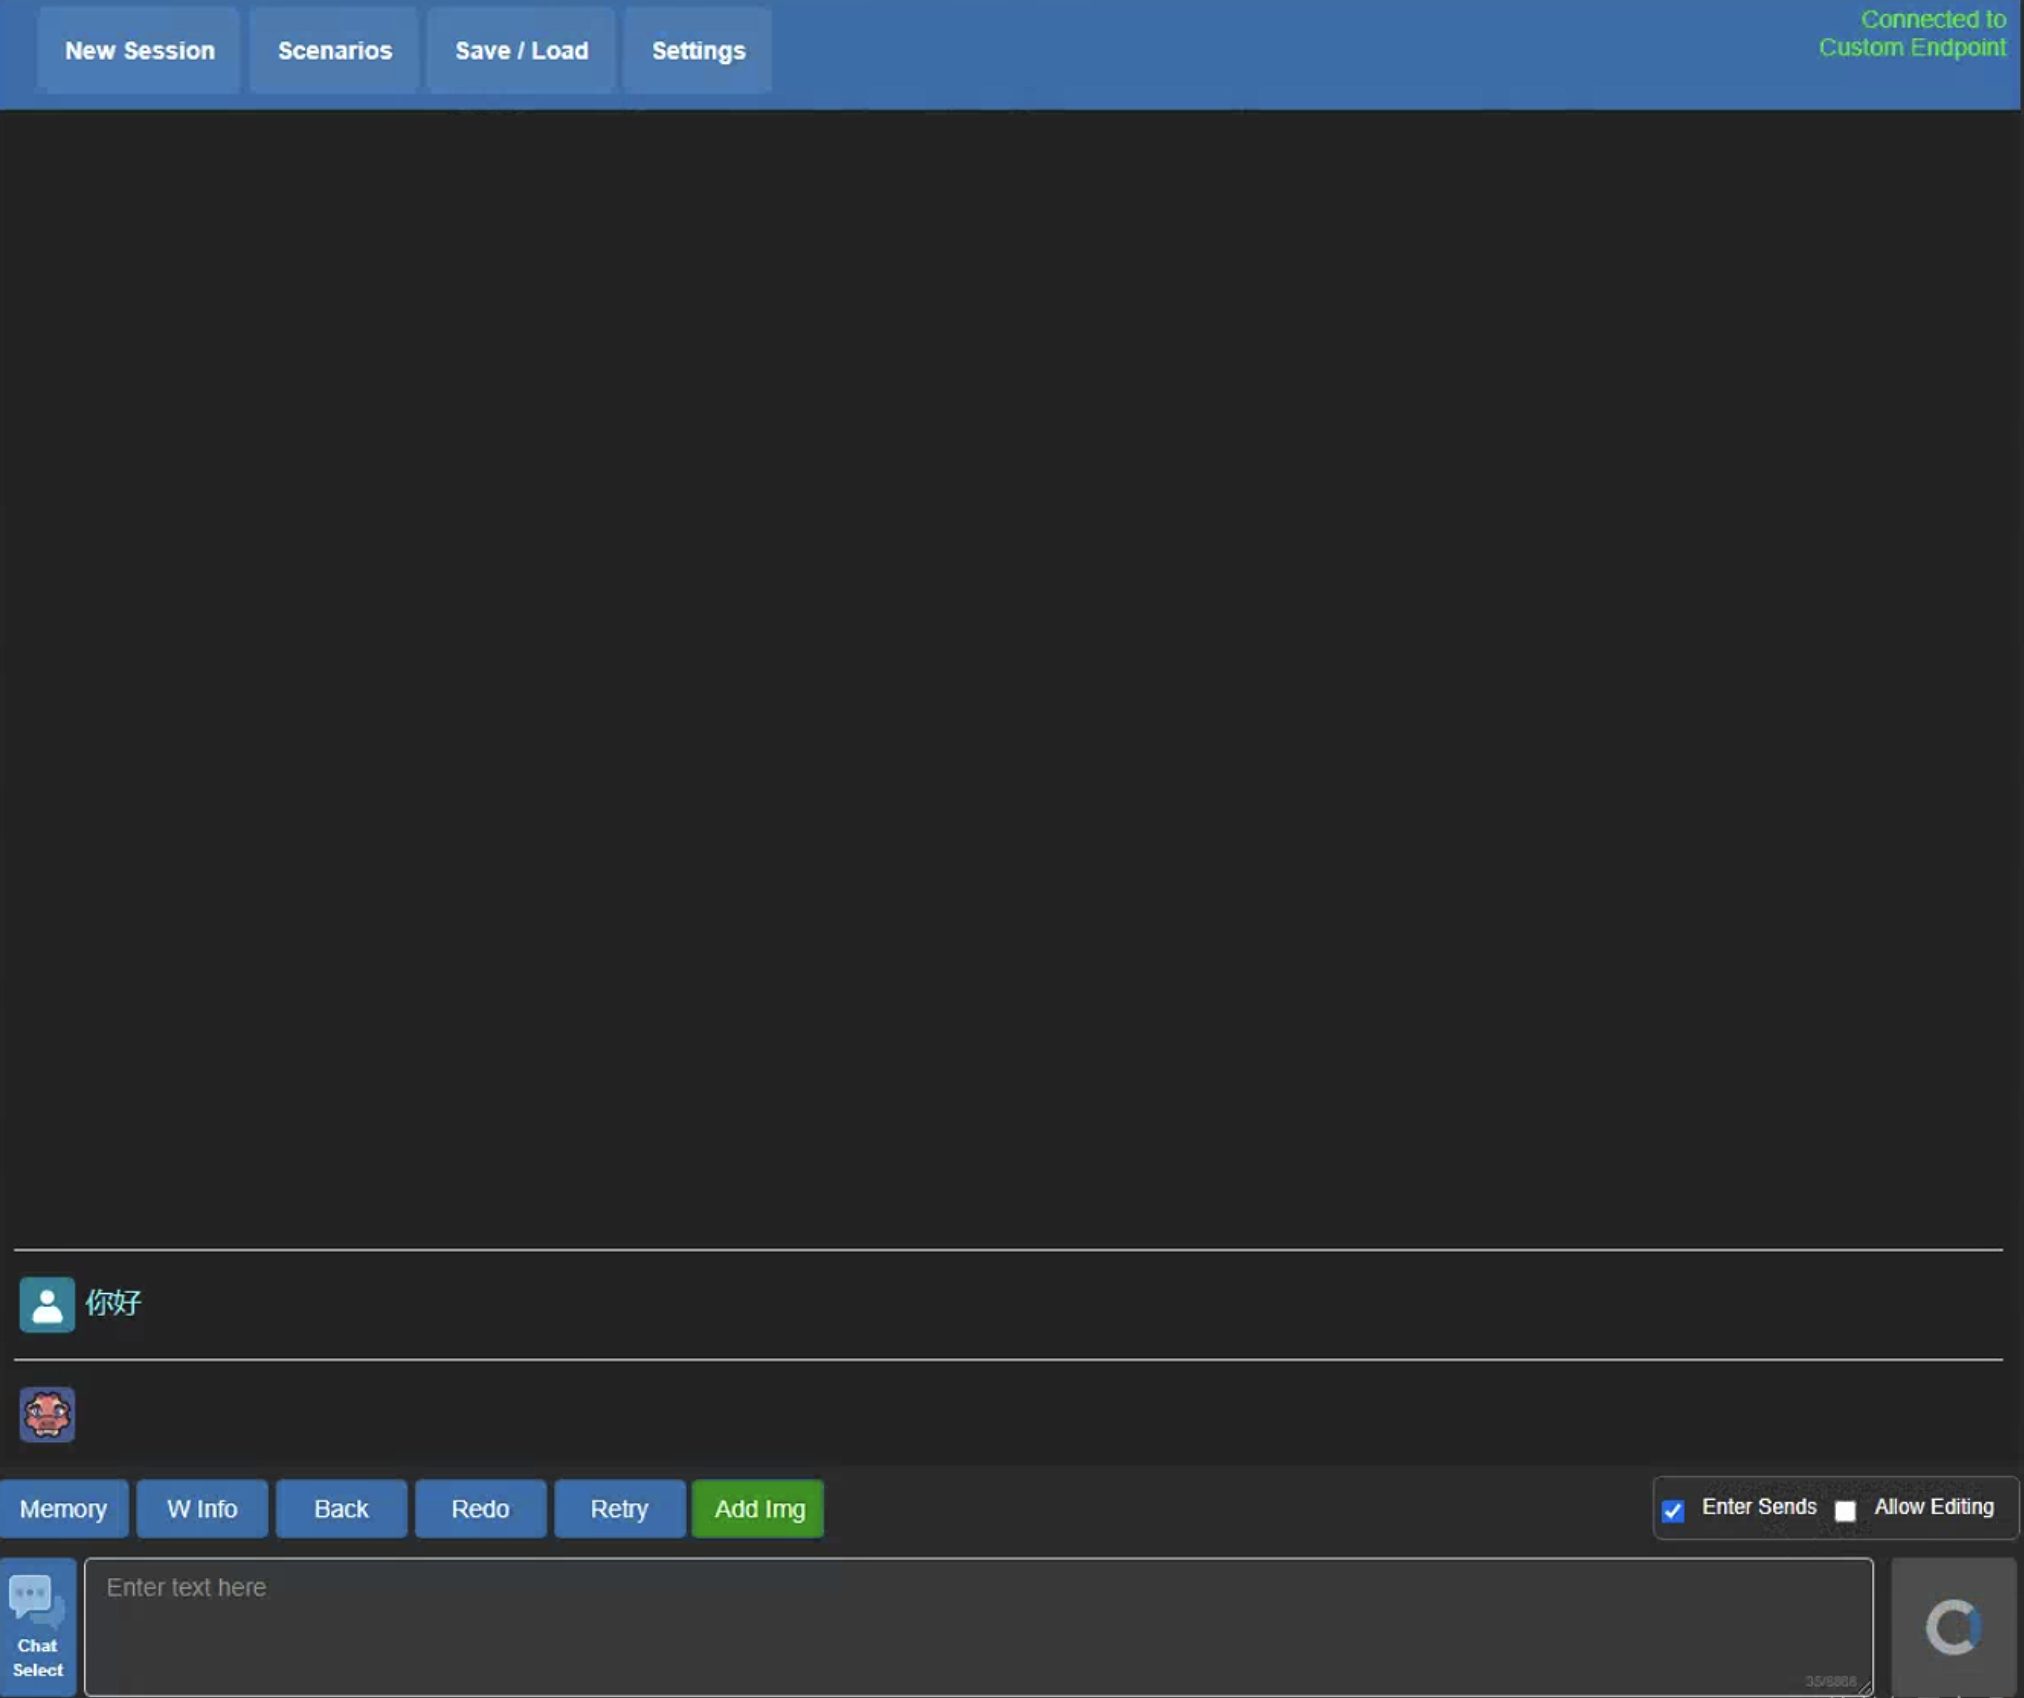The height and width of the screenshot is (1698, 2024).
Task: Click the green Add Img button
Action: [x=759, y=1508]
